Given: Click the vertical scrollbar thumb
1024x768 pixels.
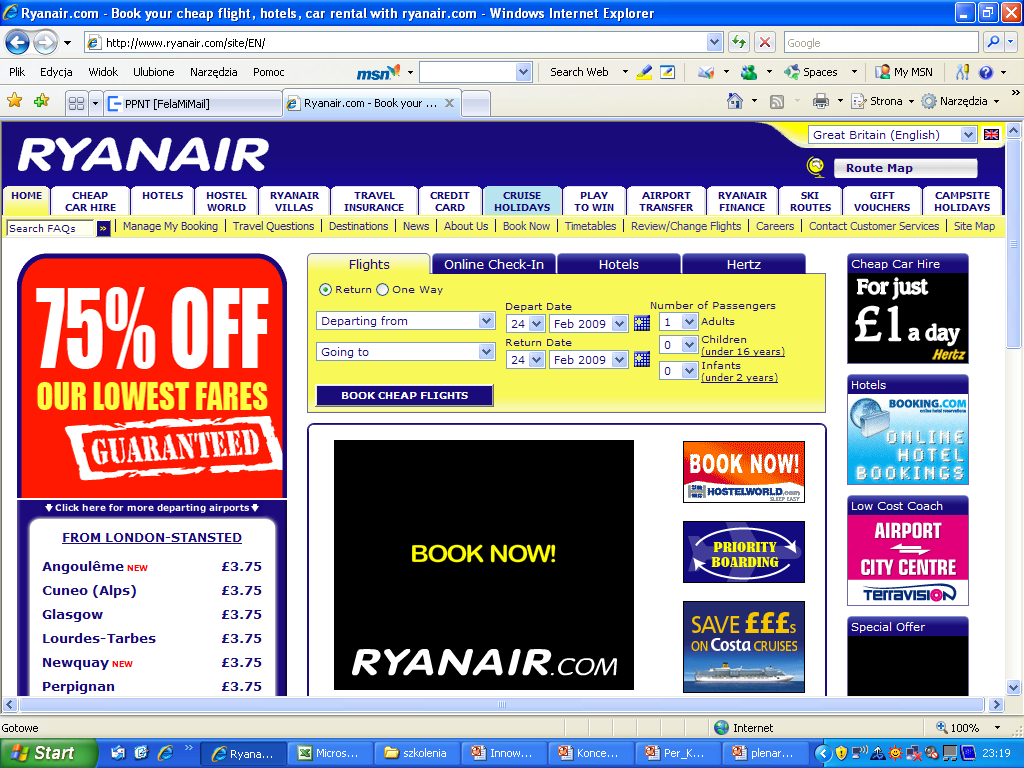Looking at the screenshot, I should [1013, 243].
